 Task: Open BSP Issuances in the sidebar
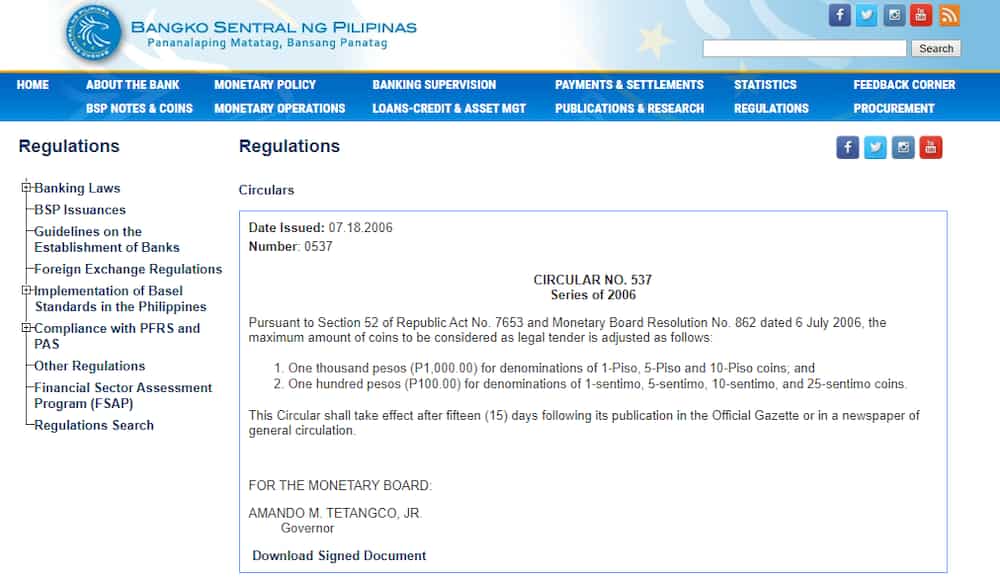(x=80, y=210)
